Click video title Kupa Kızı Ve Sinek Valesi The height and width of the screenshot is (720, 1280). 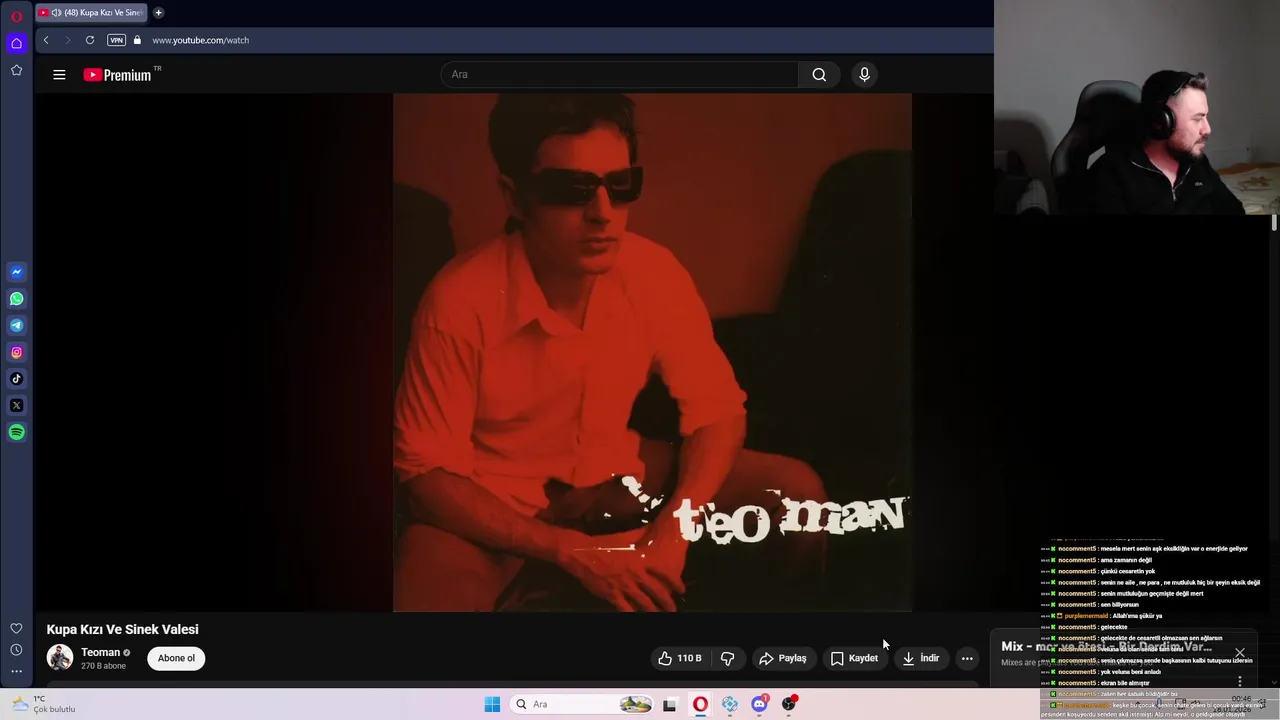tap(122, 629)
